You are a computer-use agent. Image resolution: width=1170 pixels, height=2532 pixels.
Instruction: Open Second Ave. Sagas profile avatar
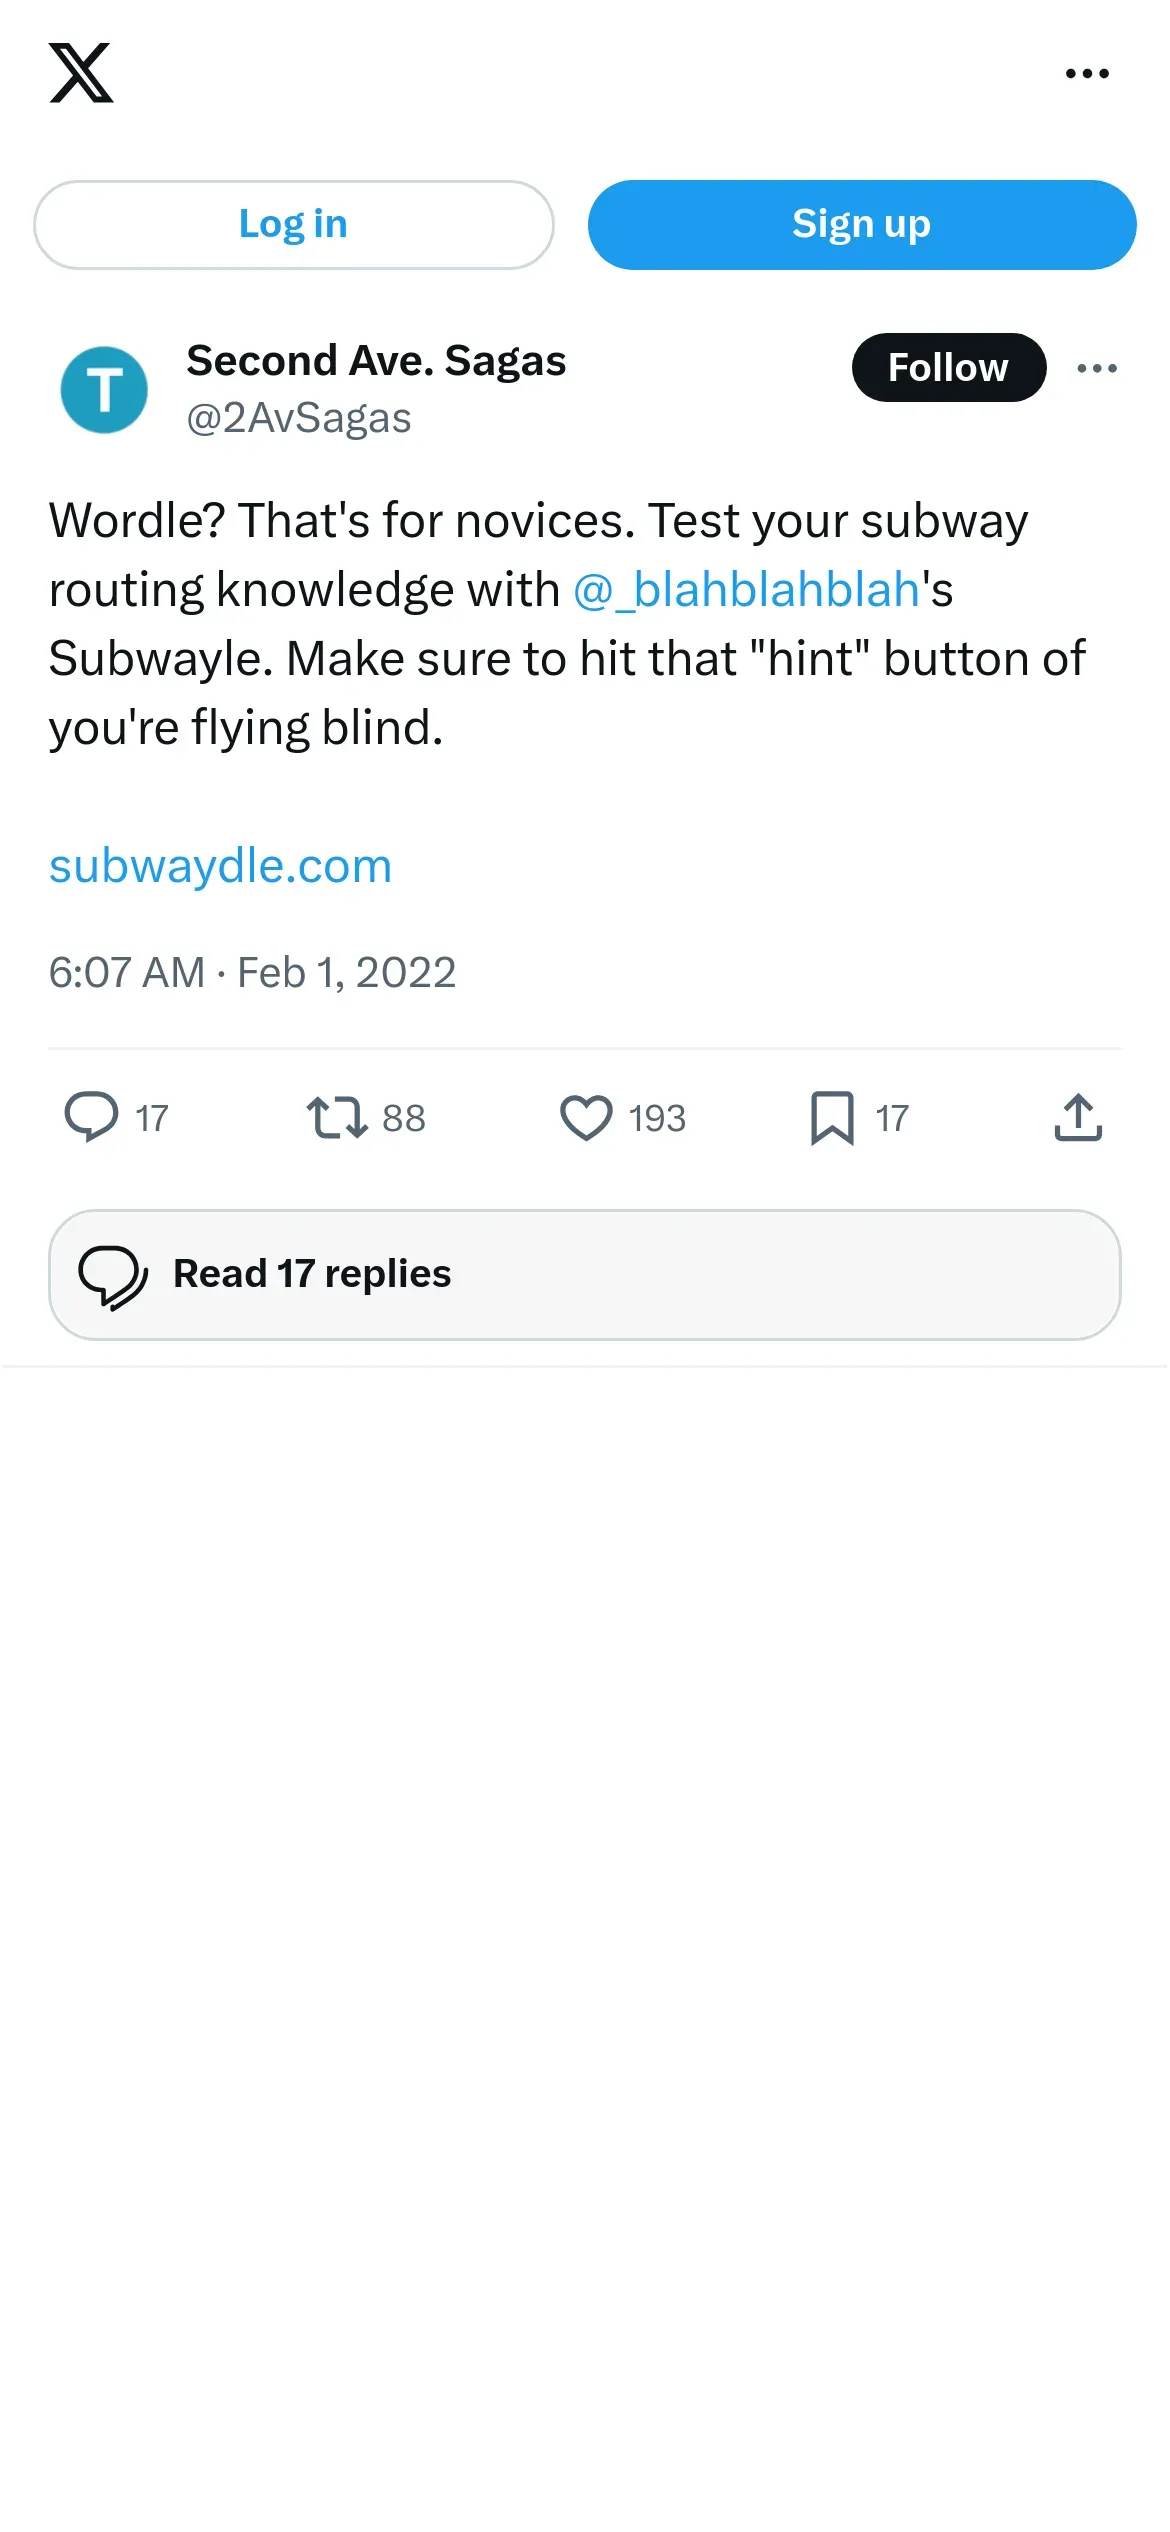[x=104, y=389]
